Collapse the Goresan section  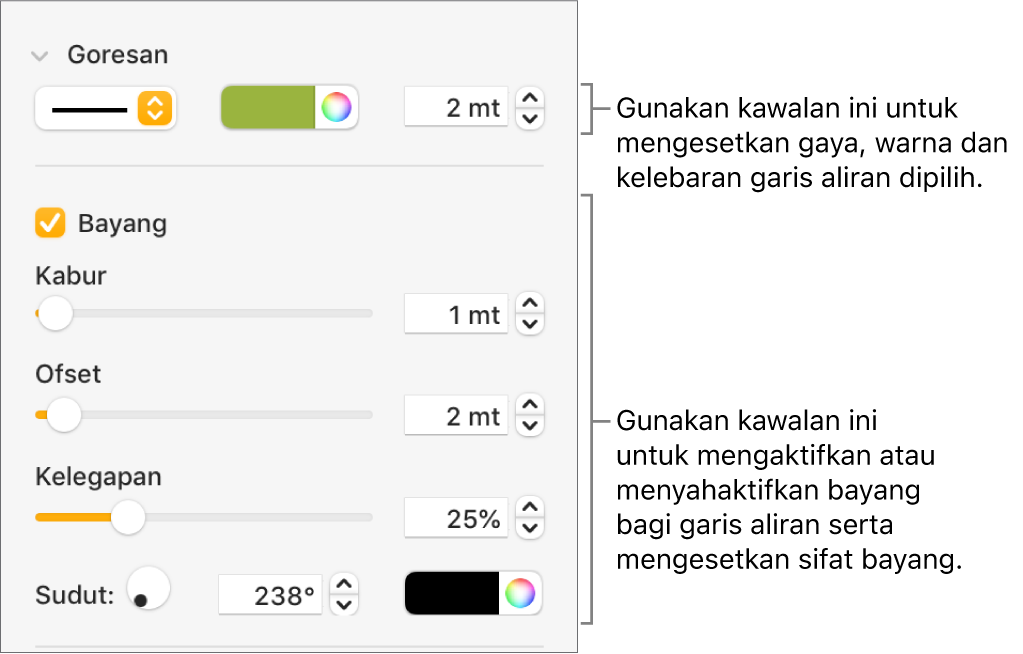point(40,56)
